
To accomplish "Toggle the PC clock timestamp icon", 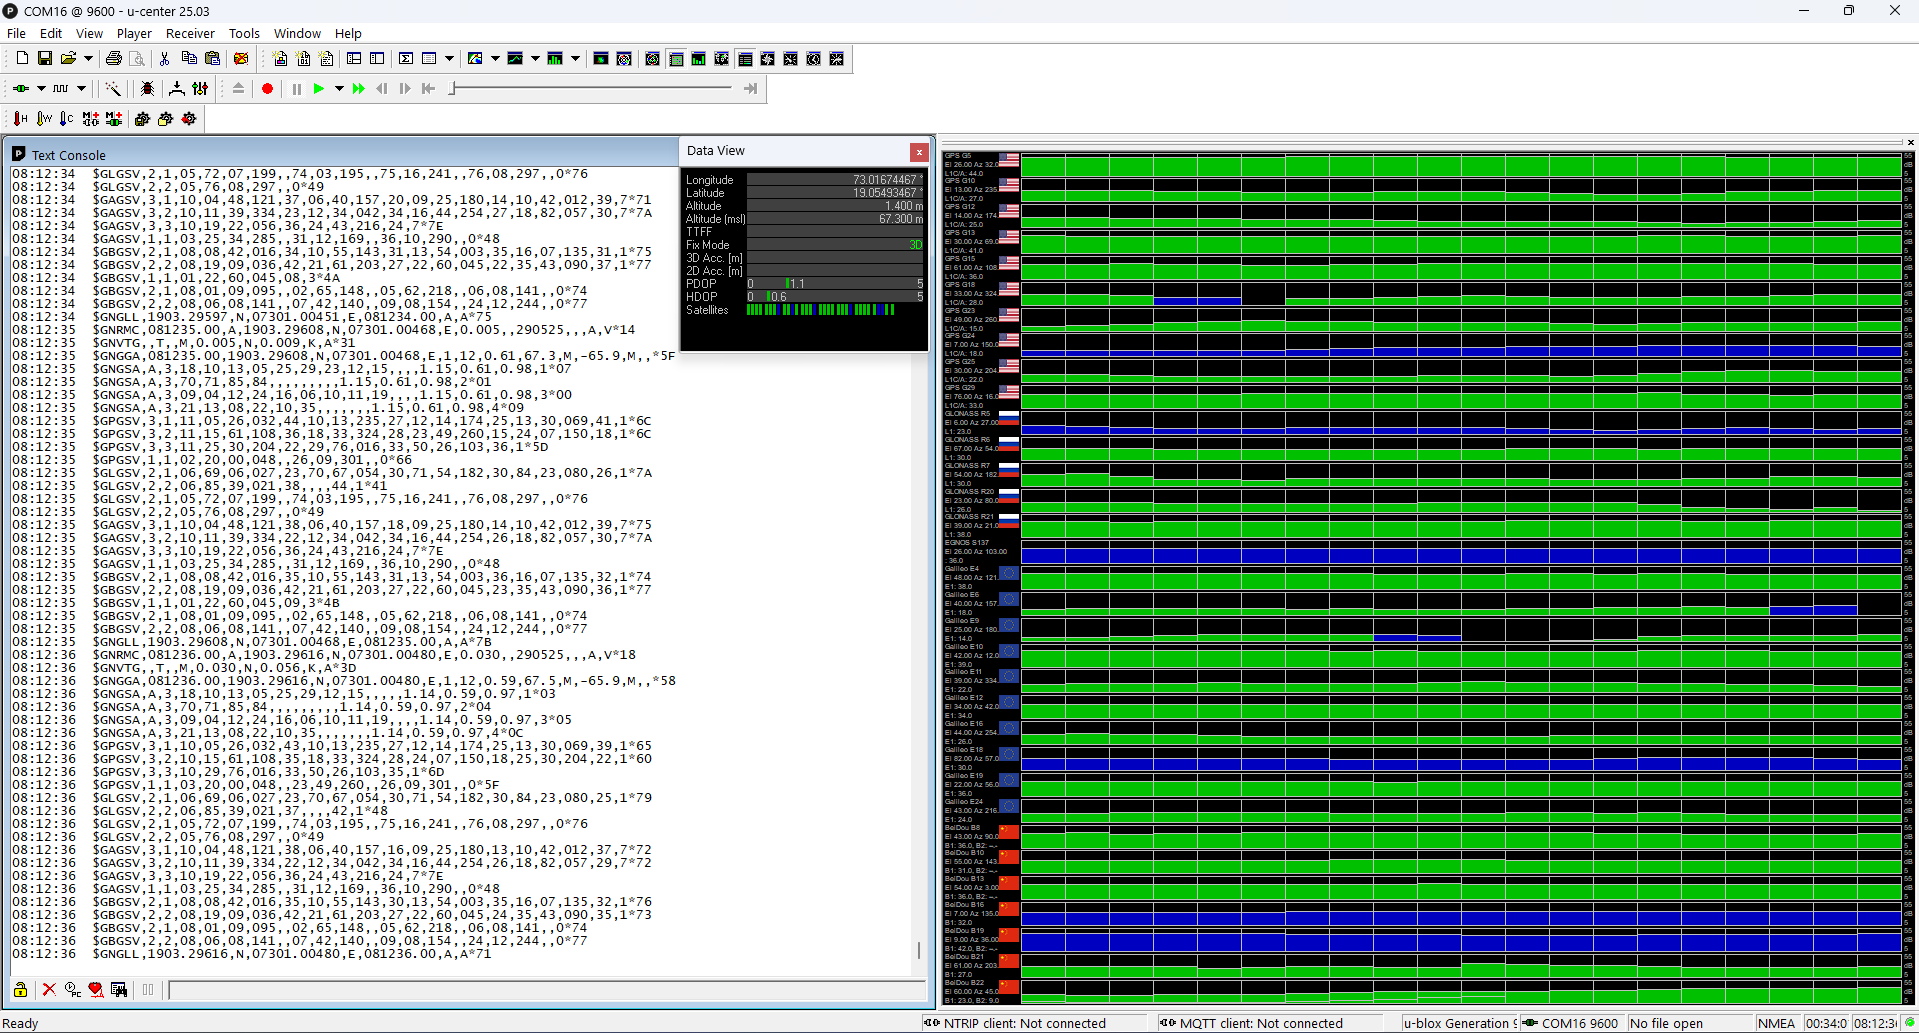I will coord(73,990).
